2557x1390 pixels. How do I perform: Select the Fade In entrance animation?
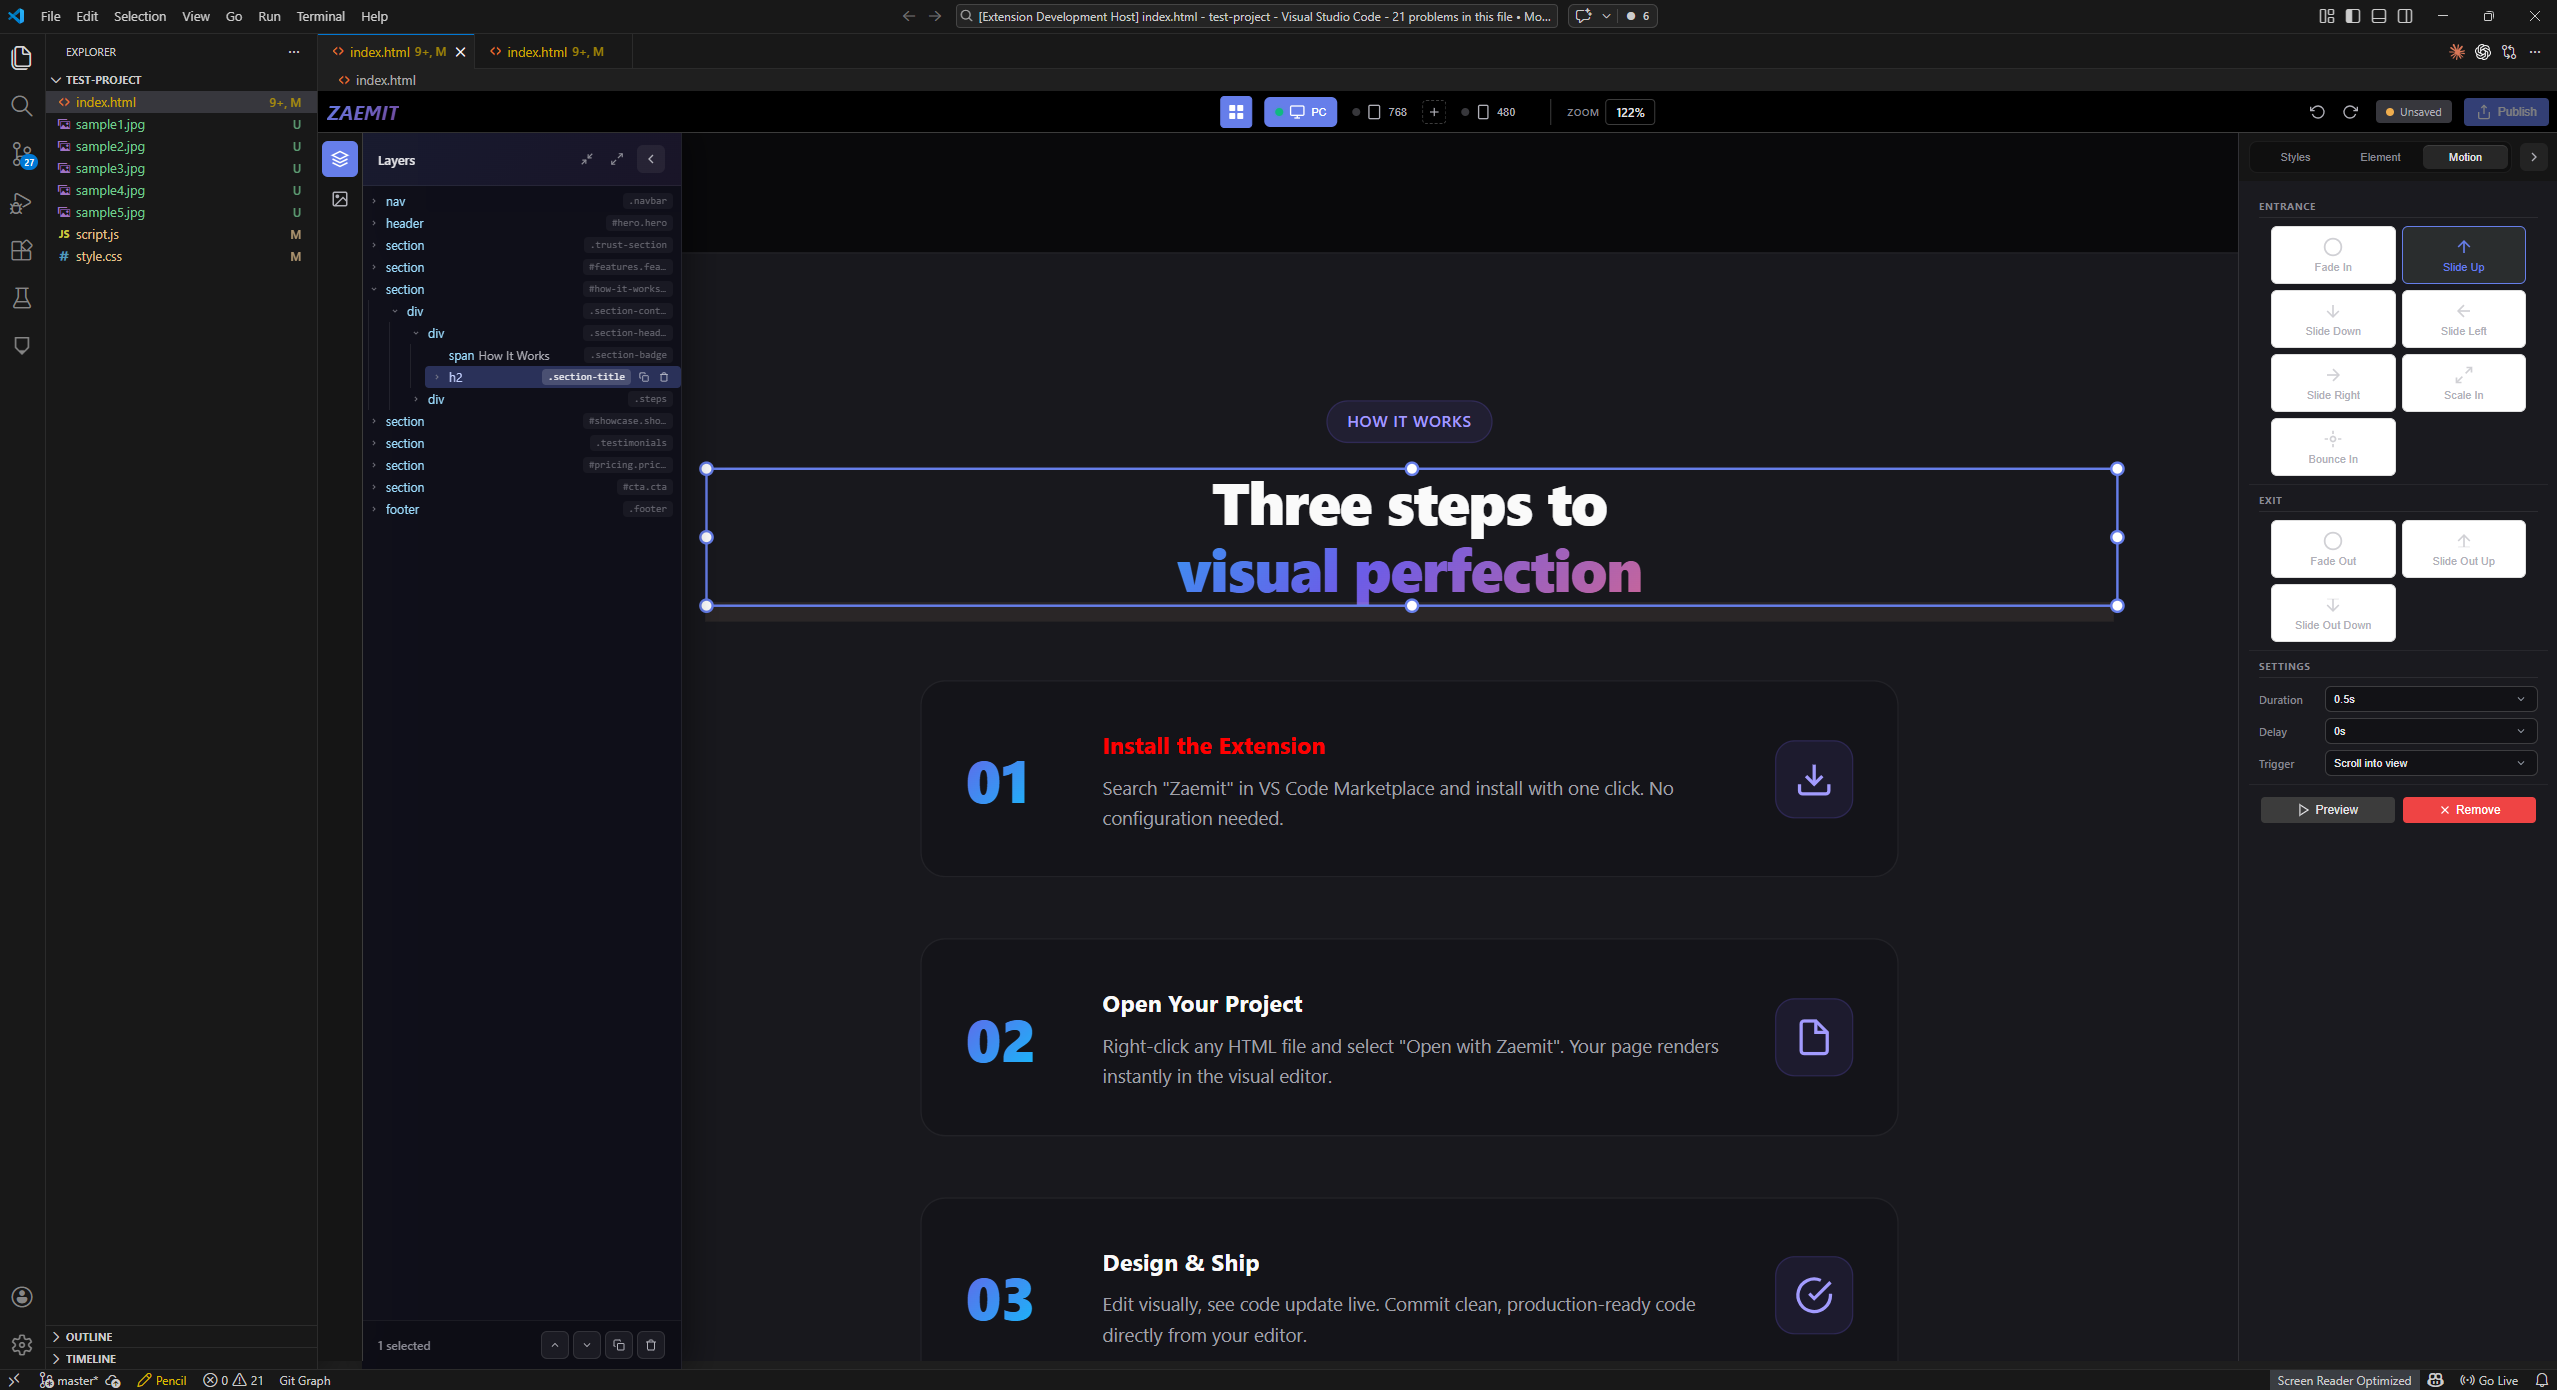point(2332,255)
